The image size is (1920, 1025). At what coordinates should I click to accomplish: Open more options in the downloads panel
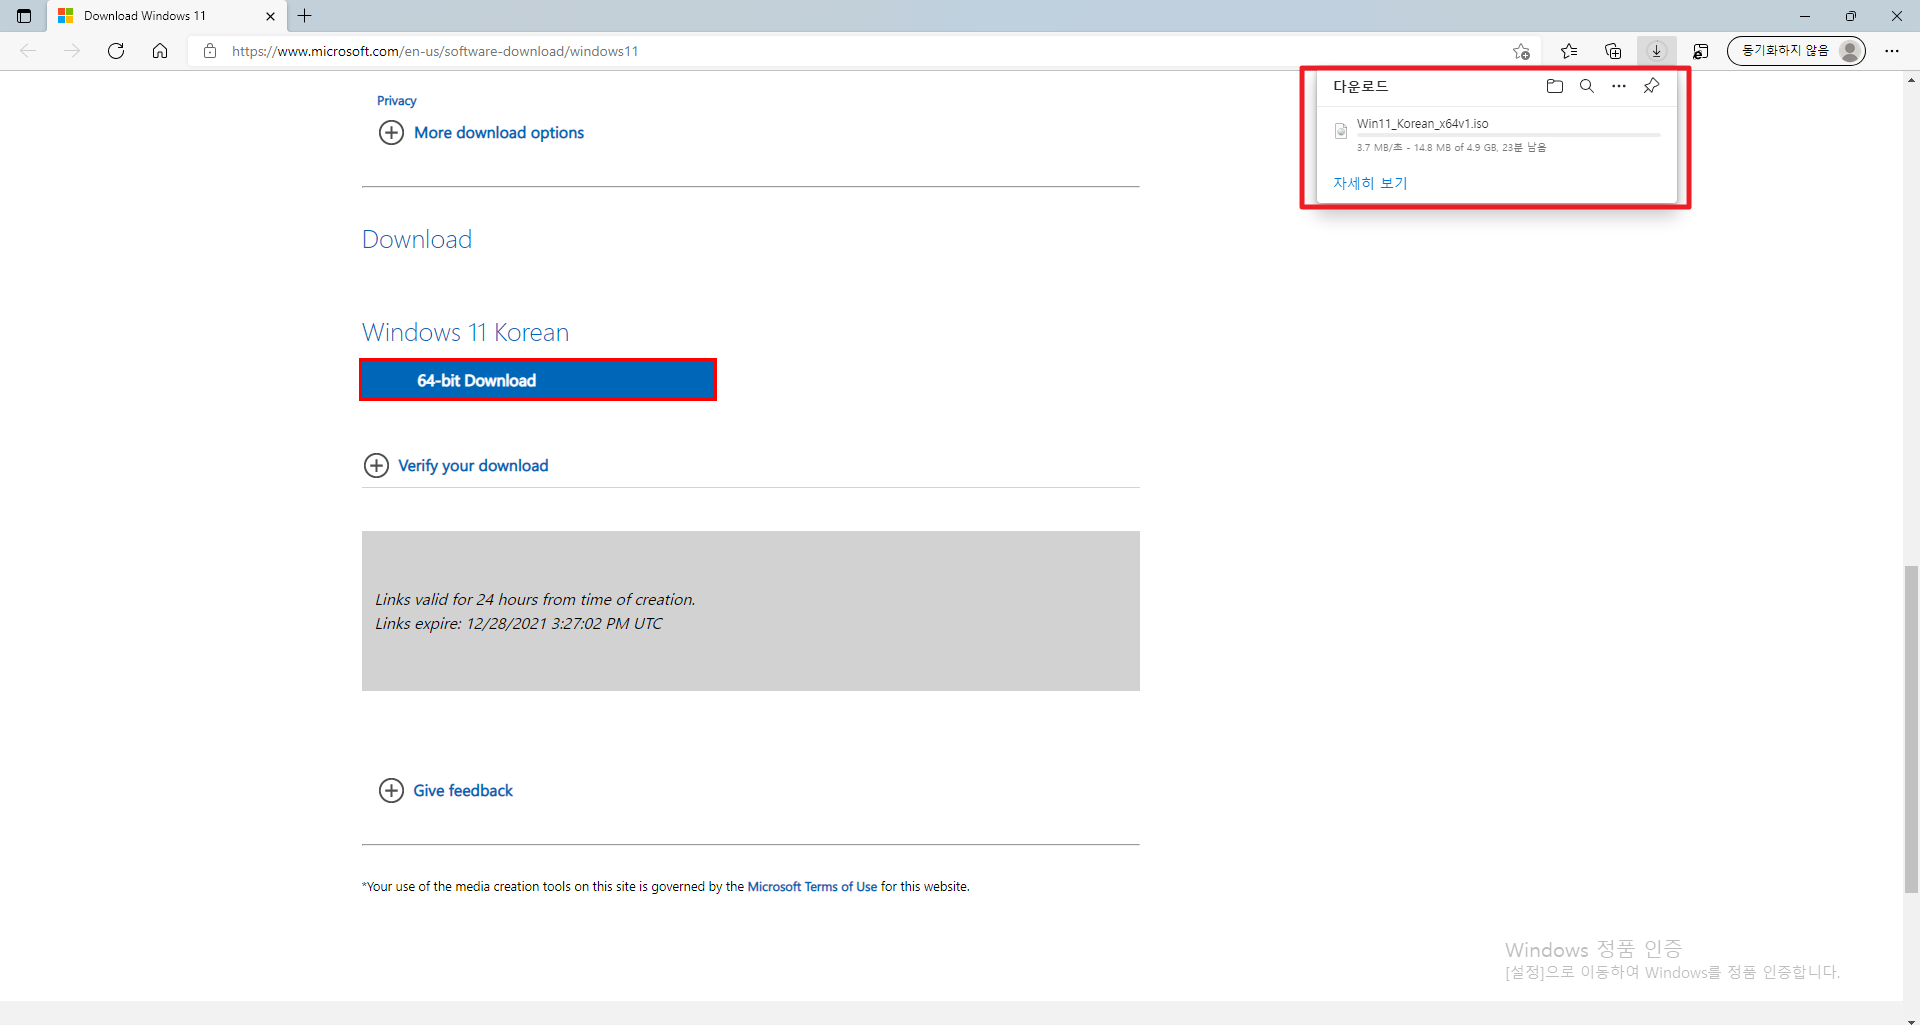[x=1619, y=86]
